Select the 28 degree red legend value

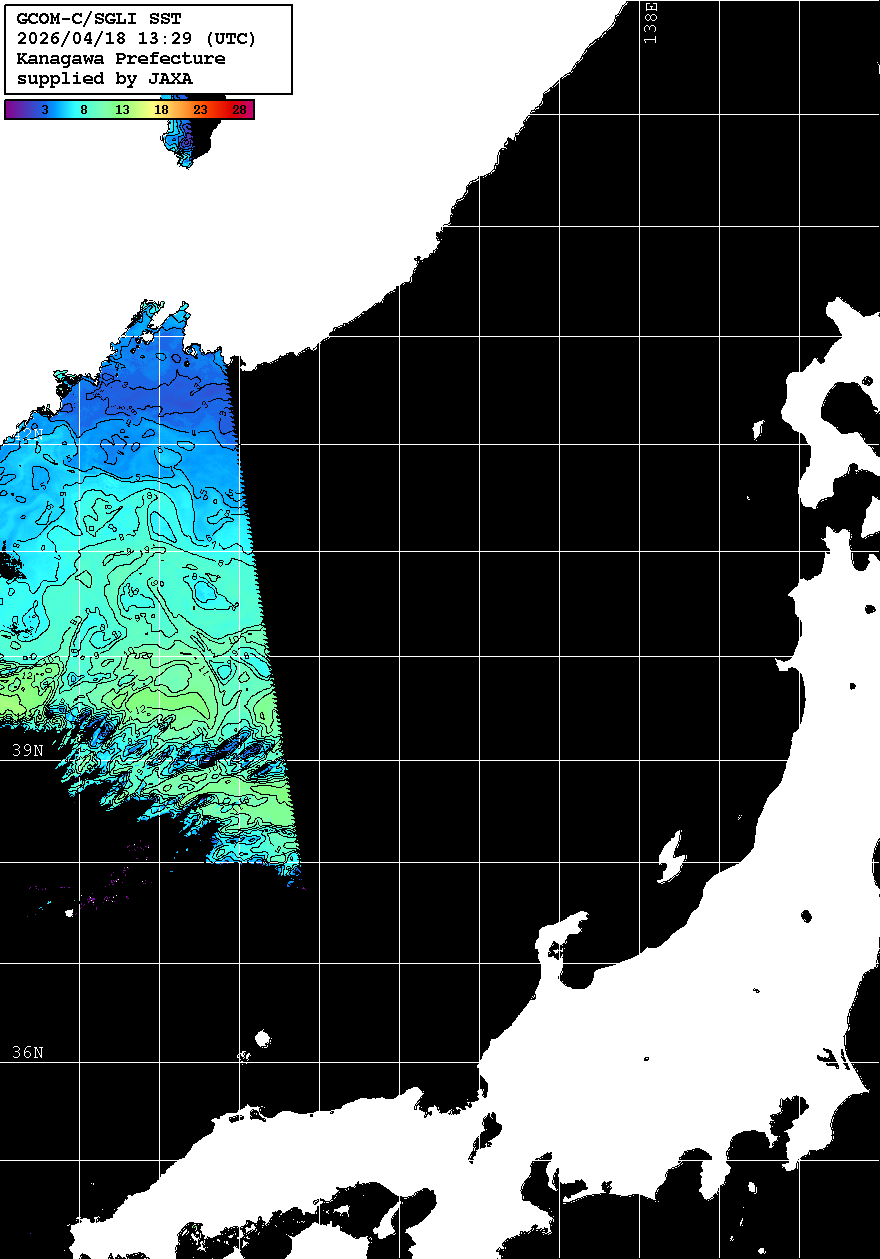(x=239, y=110)
